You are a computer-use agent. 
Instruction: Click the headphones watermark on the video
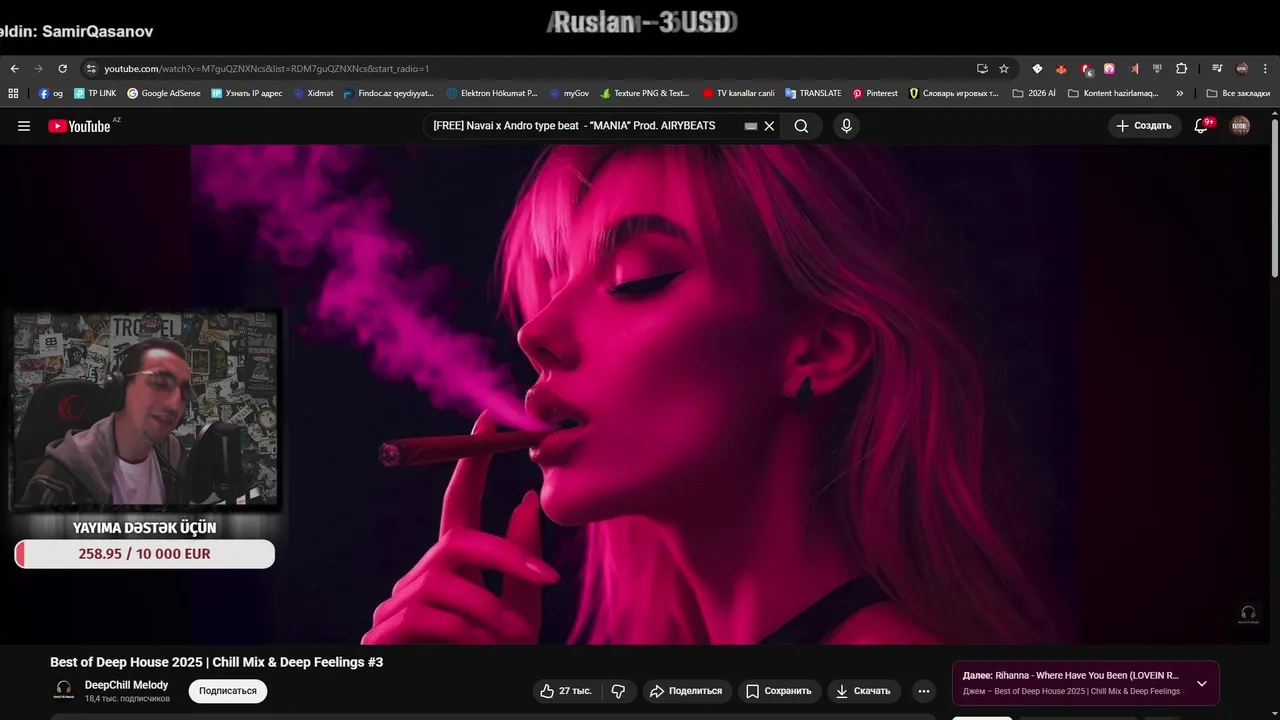[x=1248, y=615]
